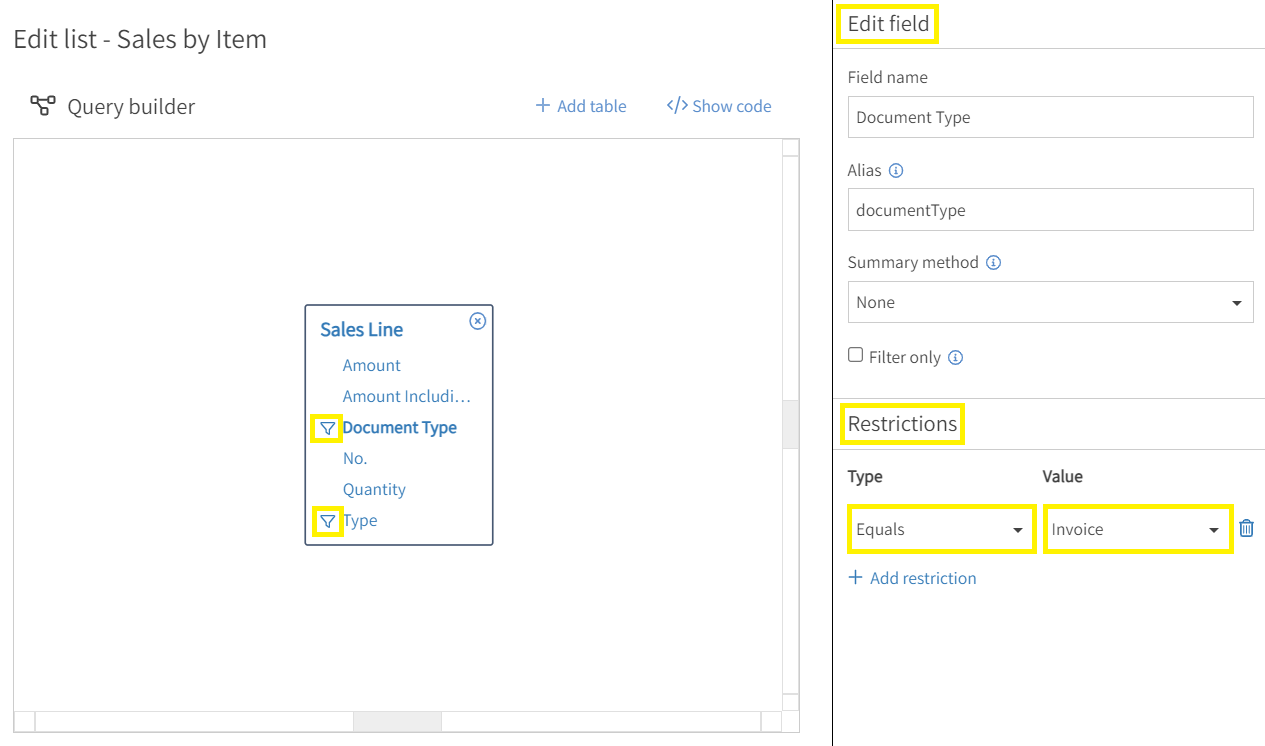Click the code icon next to Show code

[680, 105]
